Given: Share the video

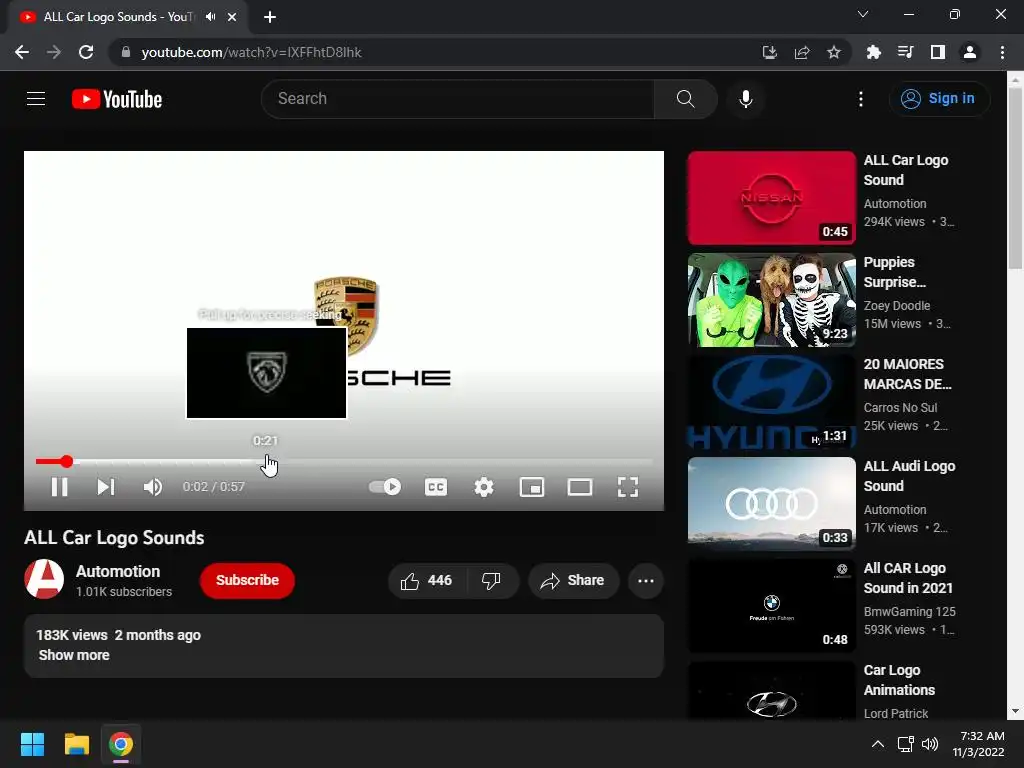Looking at the screenshot, I should click(x=573, y=581).
